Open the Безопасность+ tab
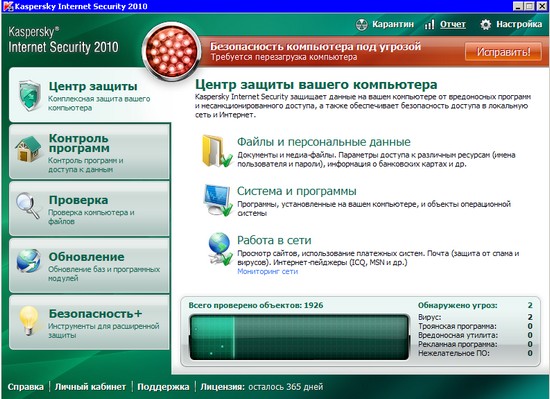This screenshot has width=550, height=399. click(x=90, y=322)
